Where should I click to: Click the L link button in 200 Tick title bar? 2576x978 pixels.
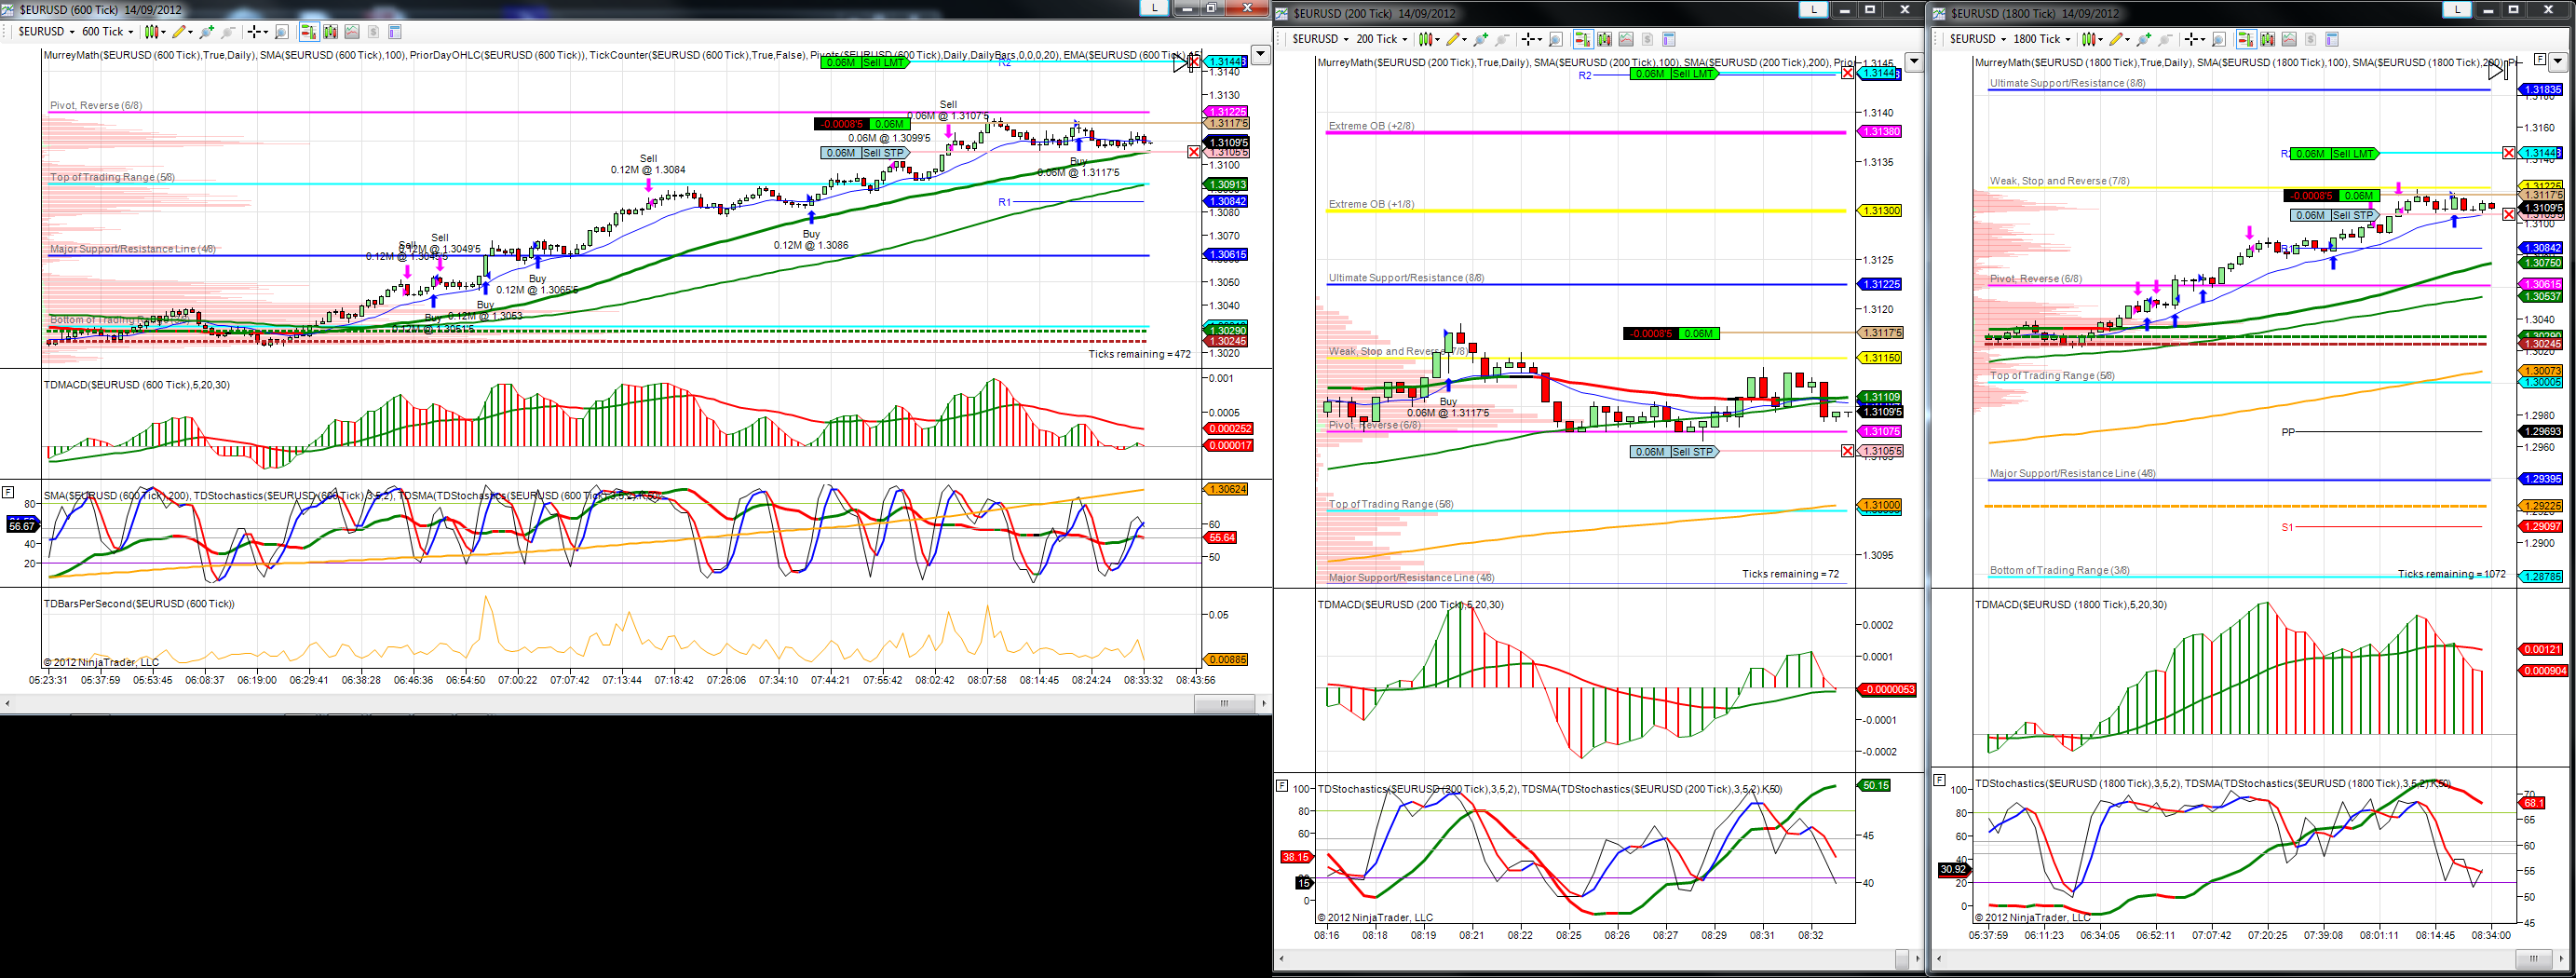coord(1814,10)
